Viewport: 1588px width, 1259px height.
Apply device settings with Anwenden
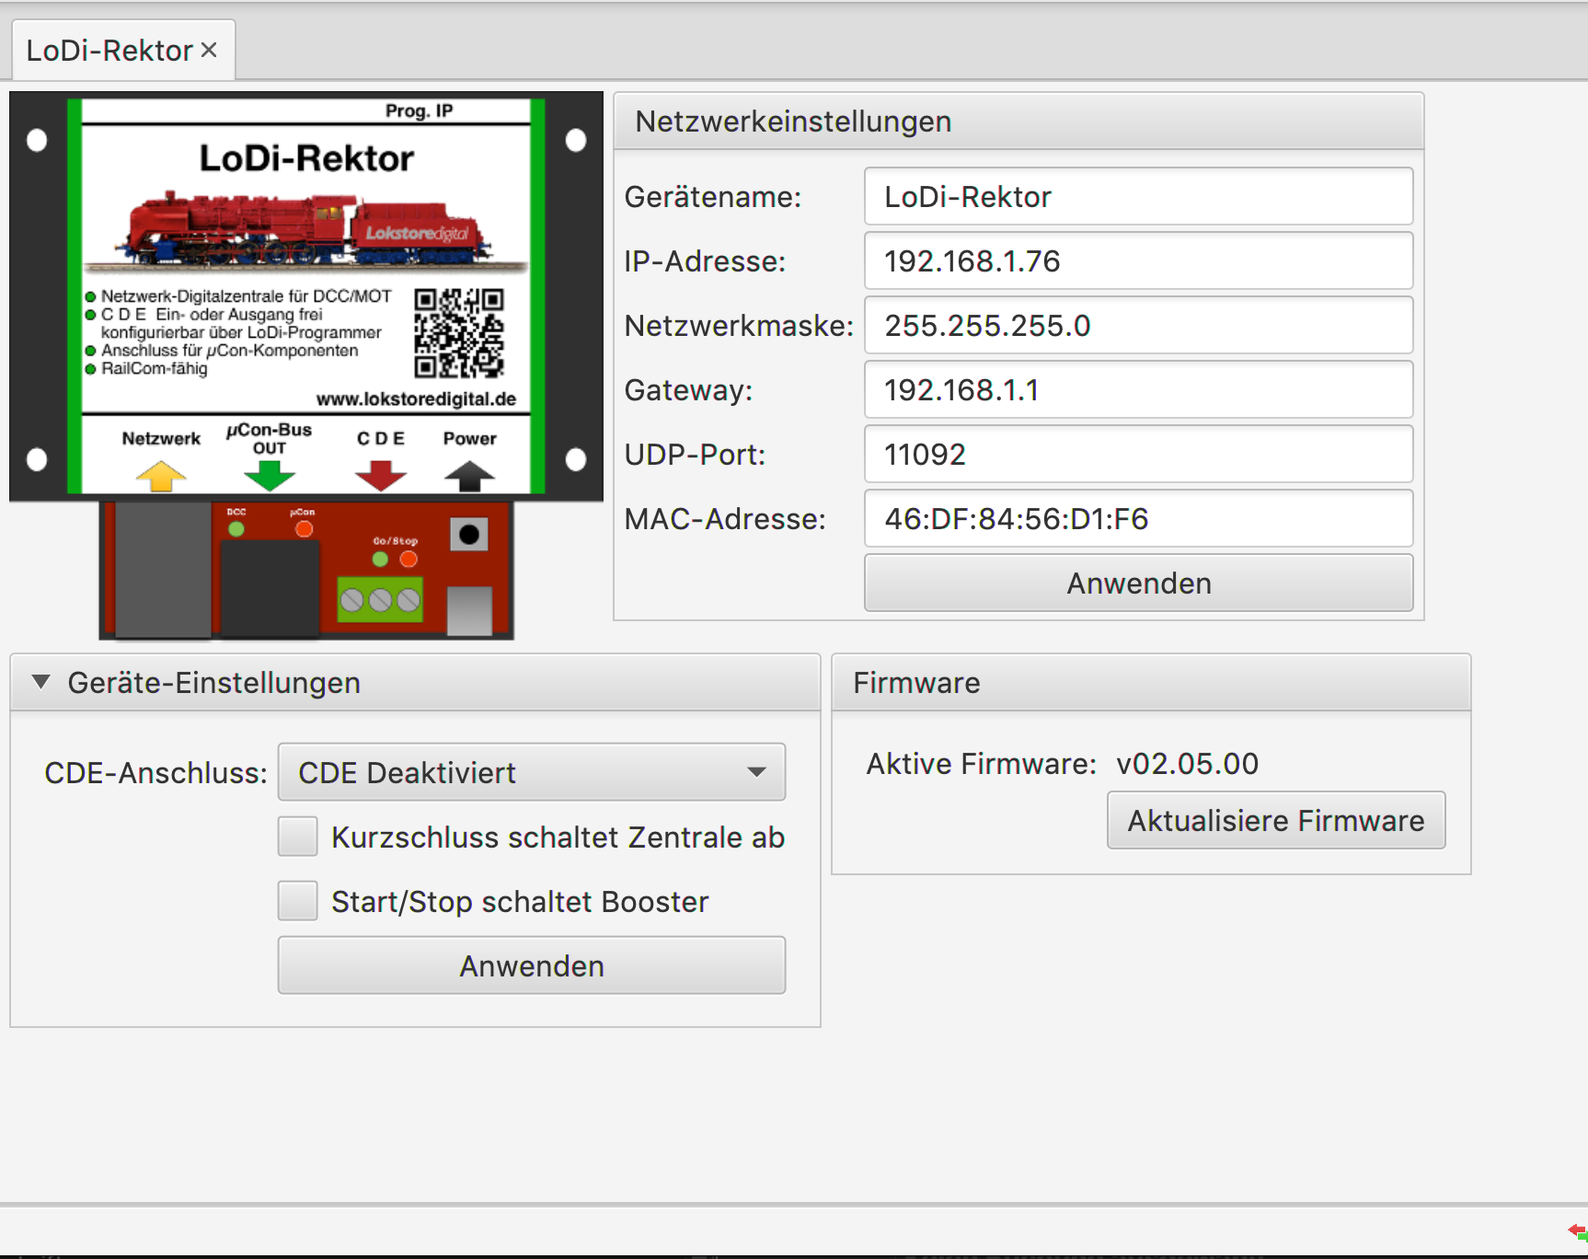pos(531,966)
